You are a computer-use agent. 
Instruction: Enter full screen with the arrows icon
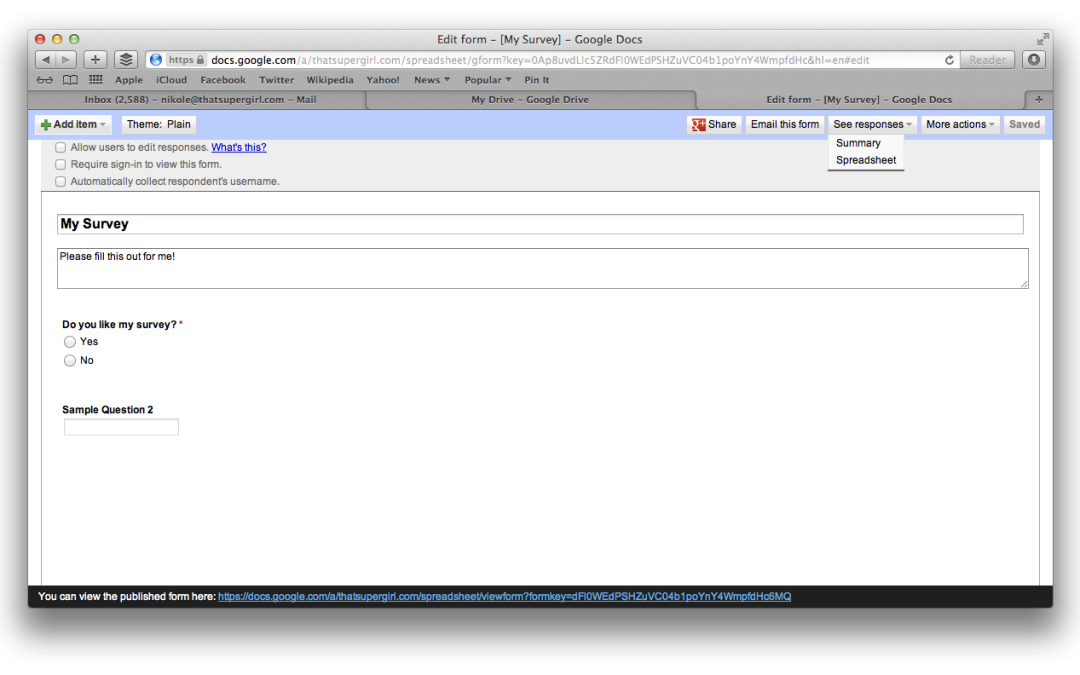1042,39
